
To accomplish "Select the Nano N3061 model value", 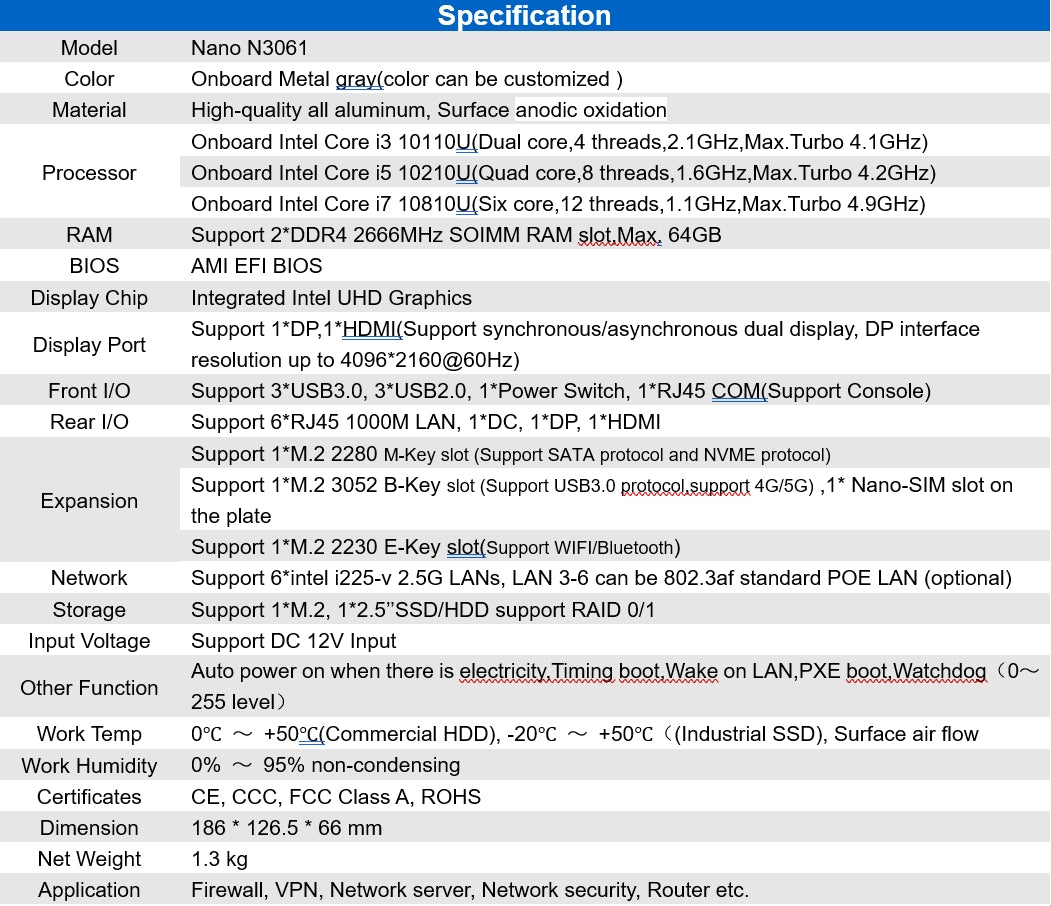I will [251, 48].
